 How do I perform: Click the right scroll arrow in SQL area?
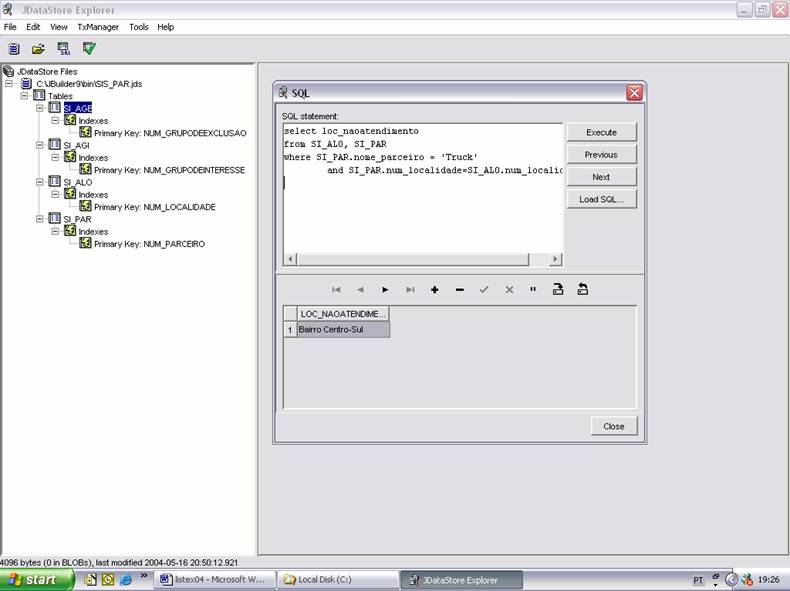point(555,259)
